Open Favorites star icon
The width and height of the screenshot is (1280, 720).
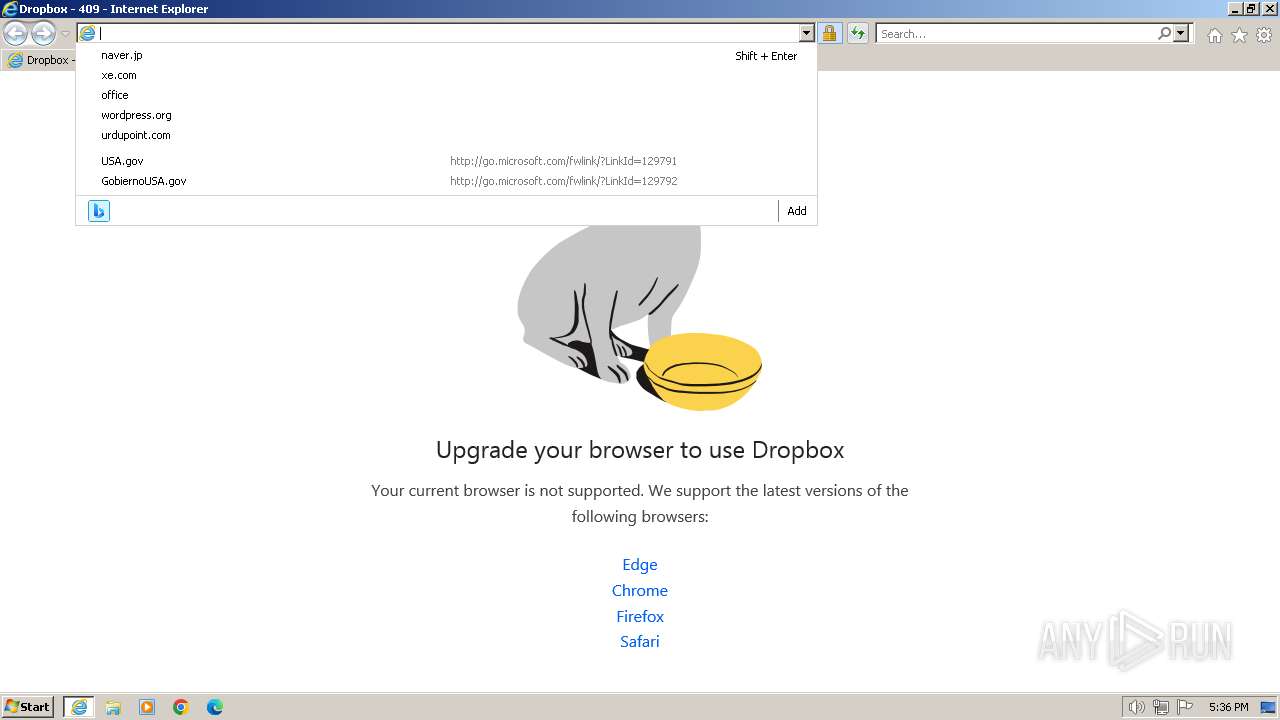[1239, 35]
